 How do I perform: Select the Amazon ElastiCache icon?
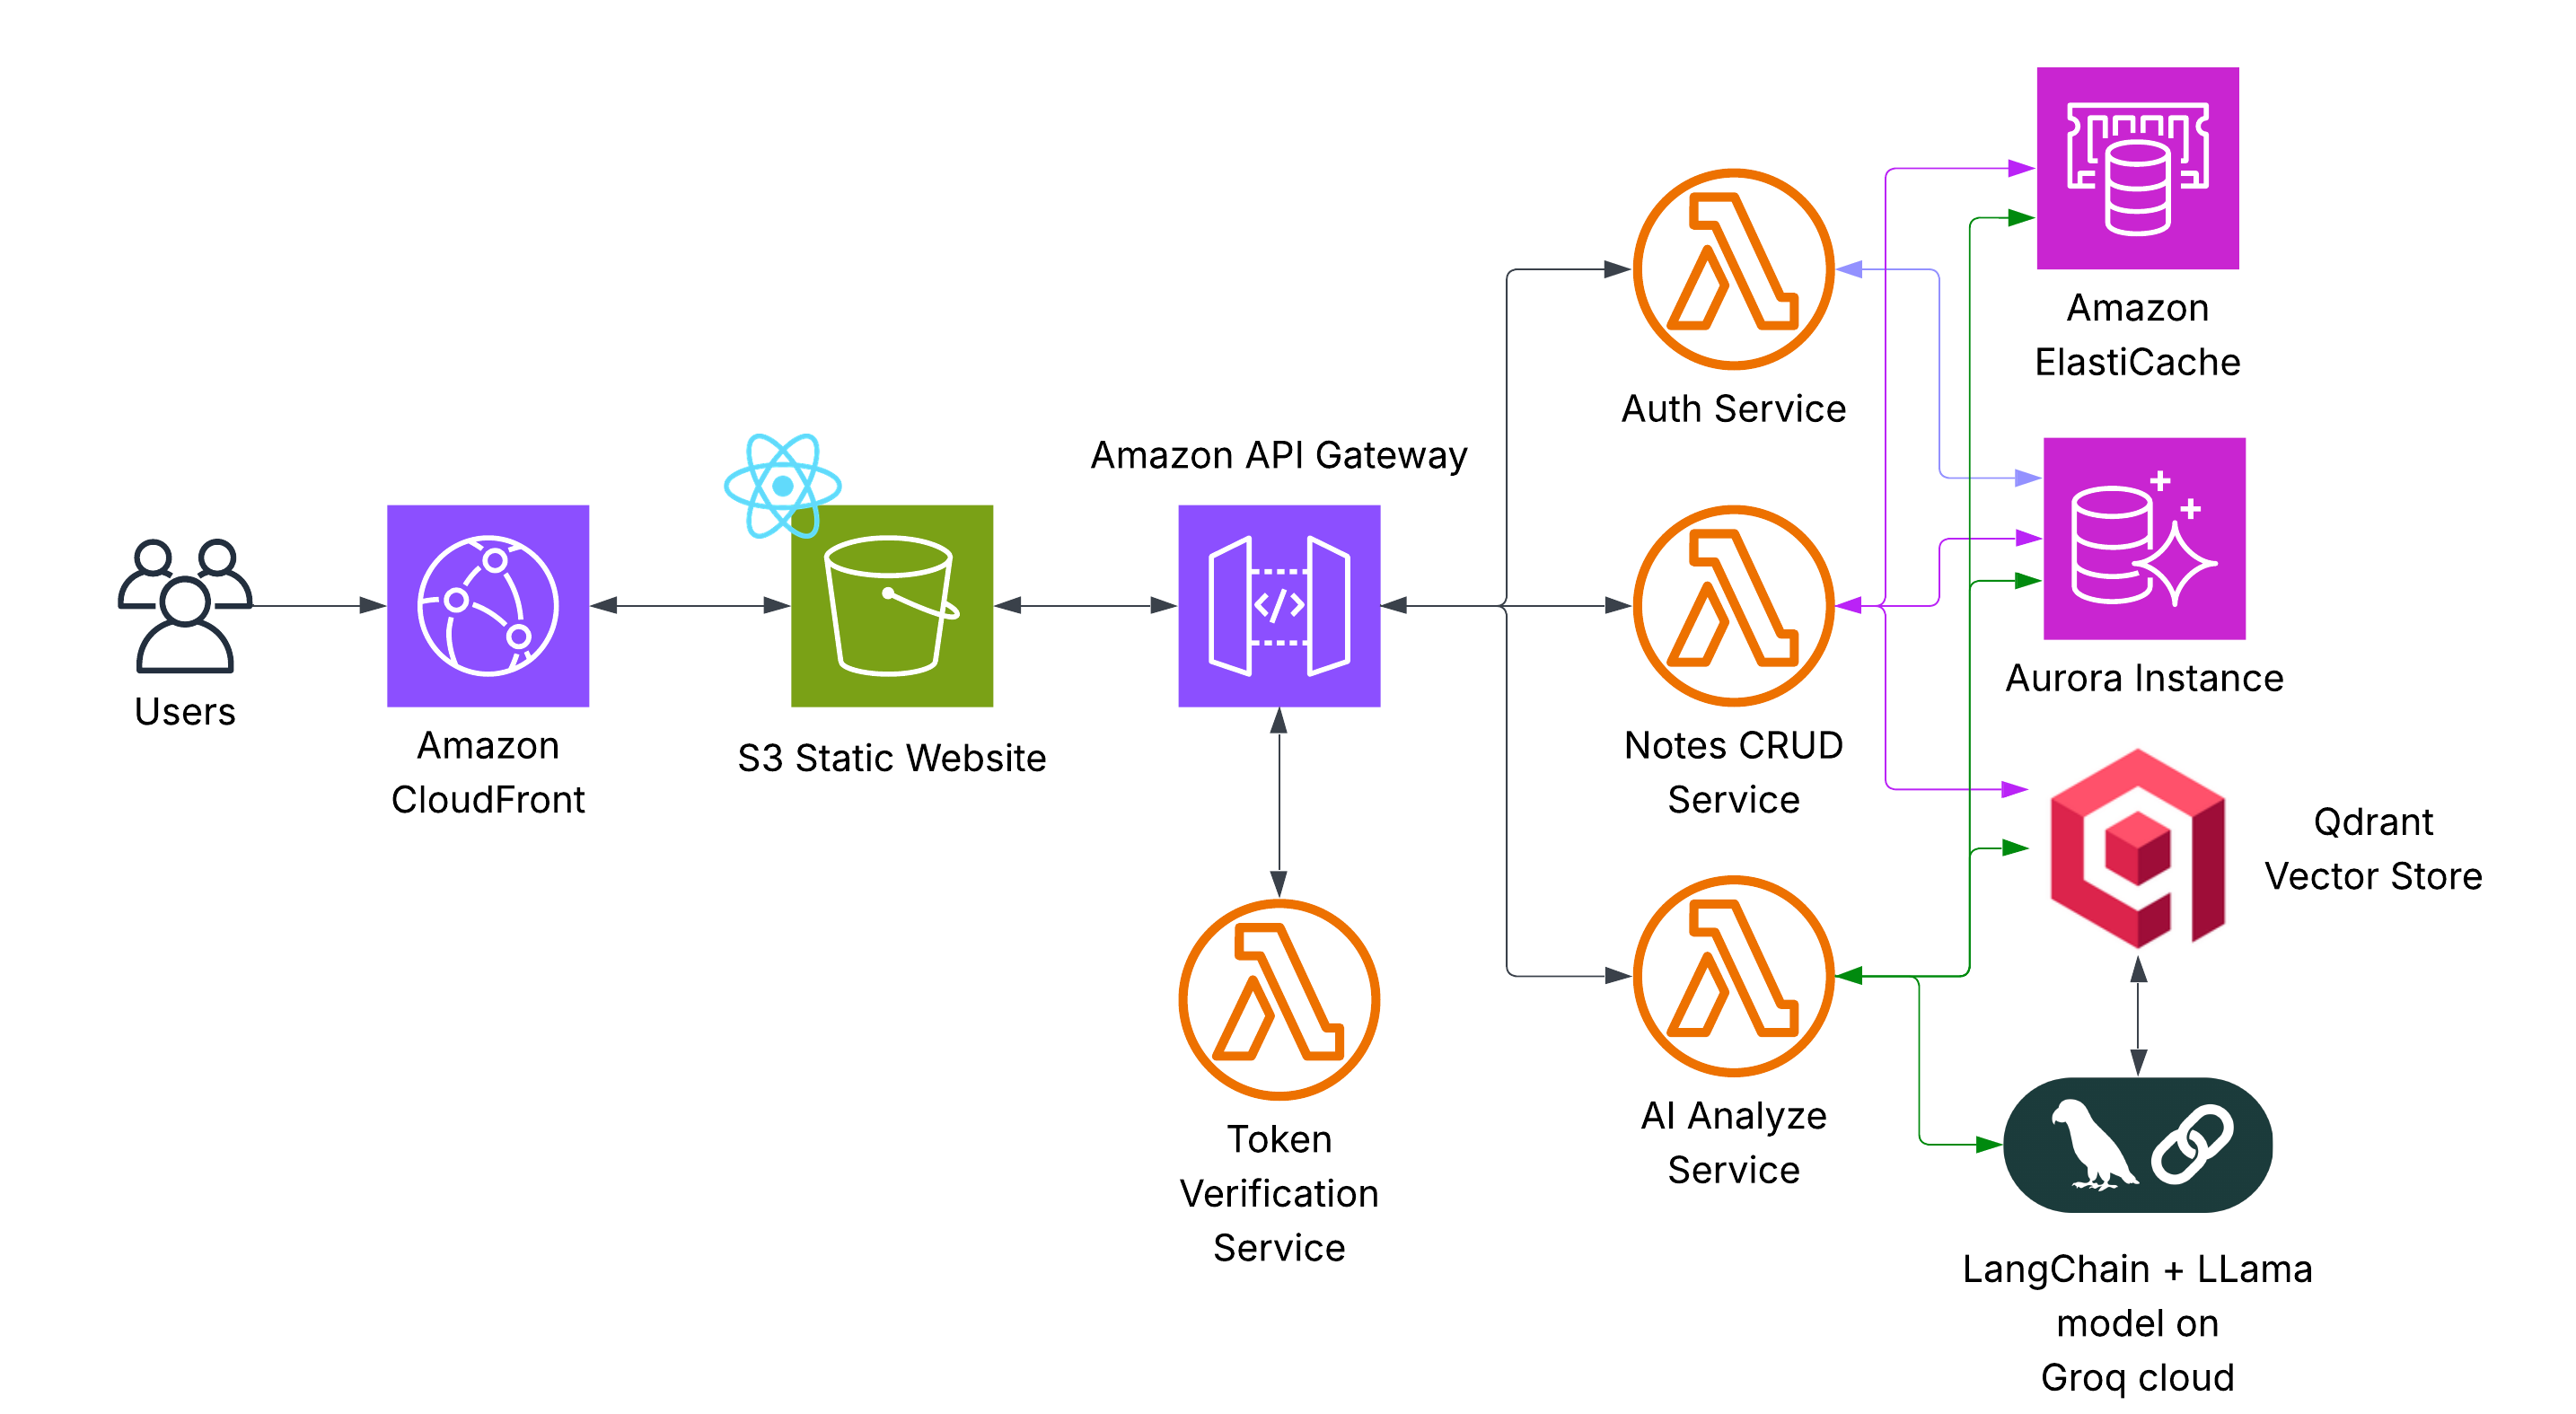pyautogui.click(x=2138, y=168)
